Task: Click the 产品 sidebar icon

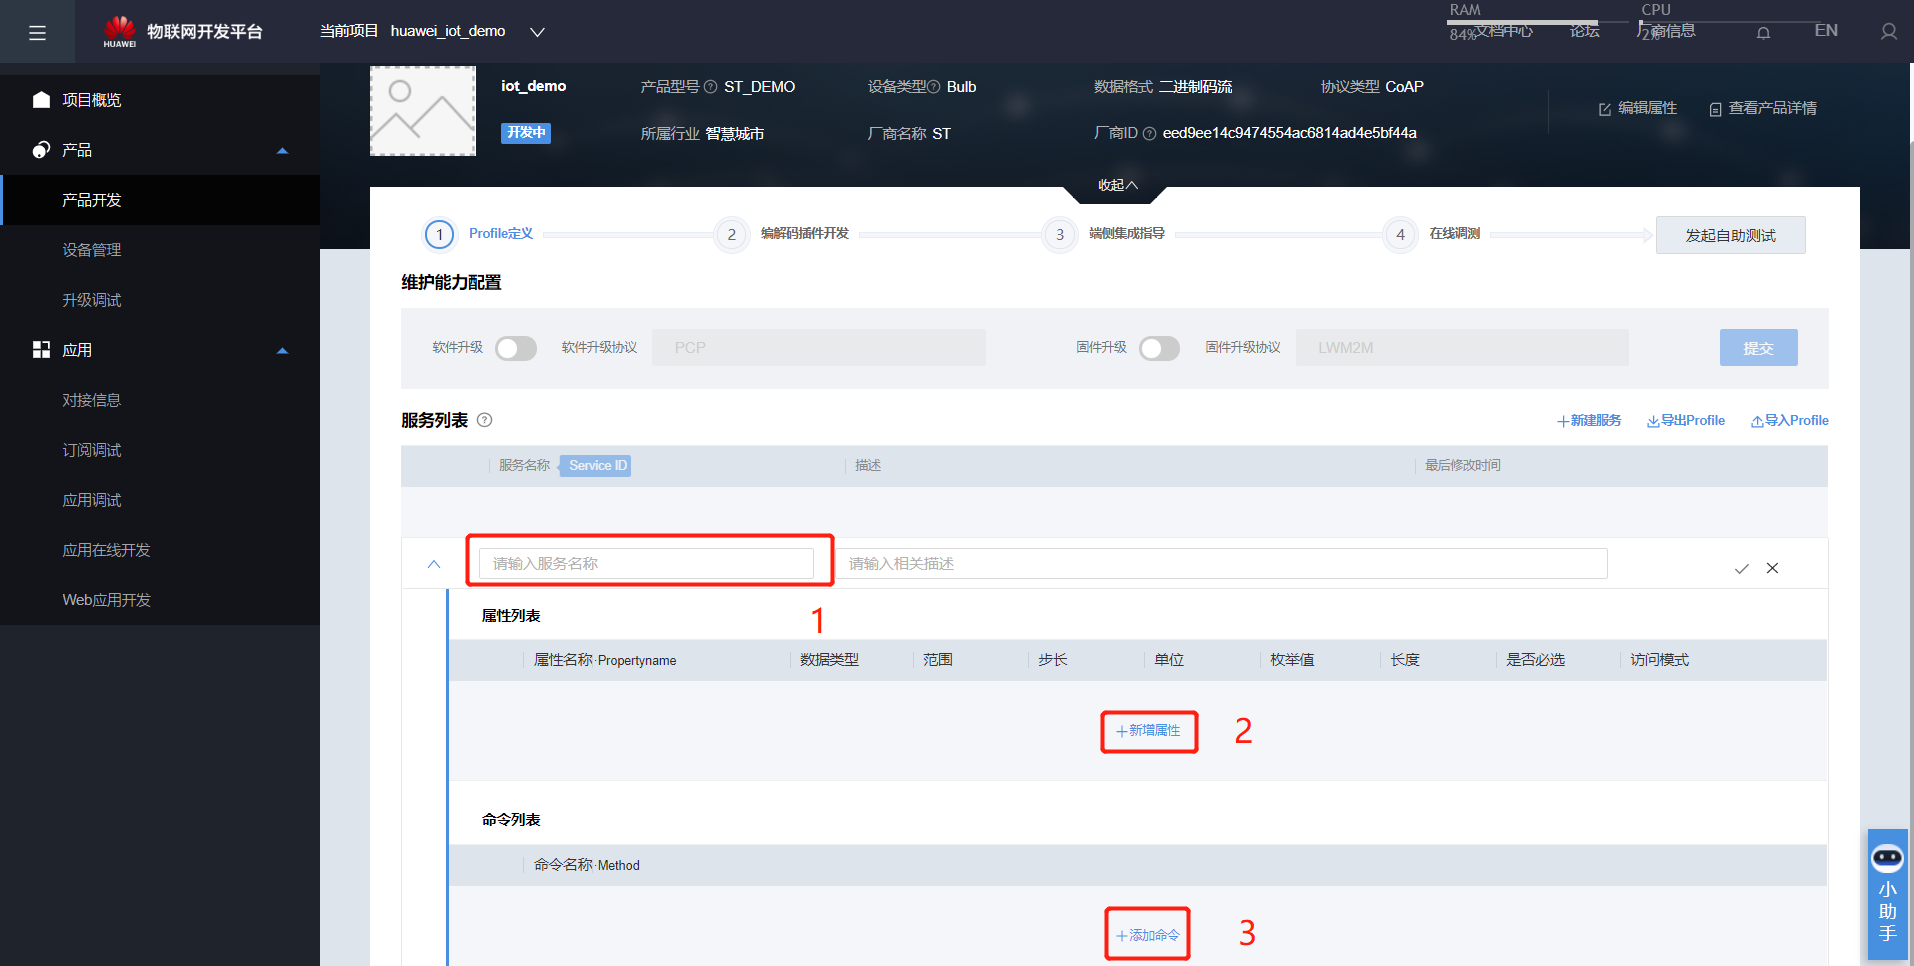Action: tap(41, 149)
